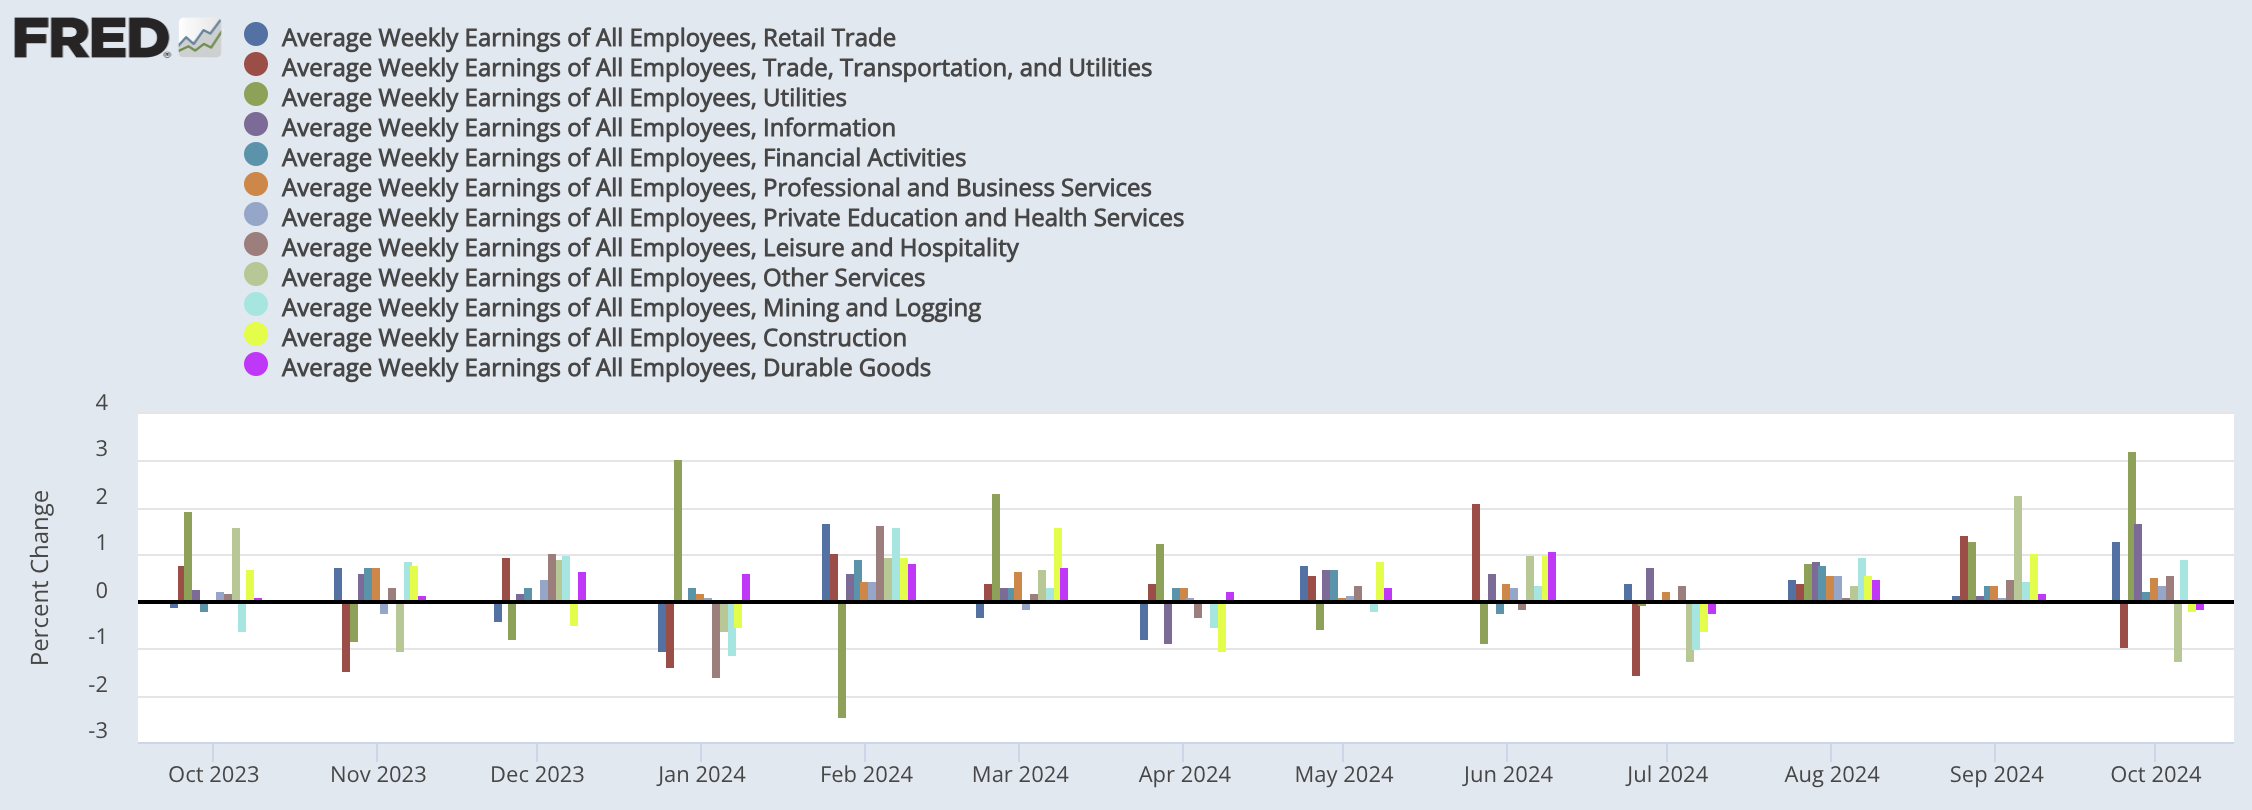The width and height of the screenshot is (2252, 810).
Task: Click the Sep 2024 x-axis label
Action: 1995,775
